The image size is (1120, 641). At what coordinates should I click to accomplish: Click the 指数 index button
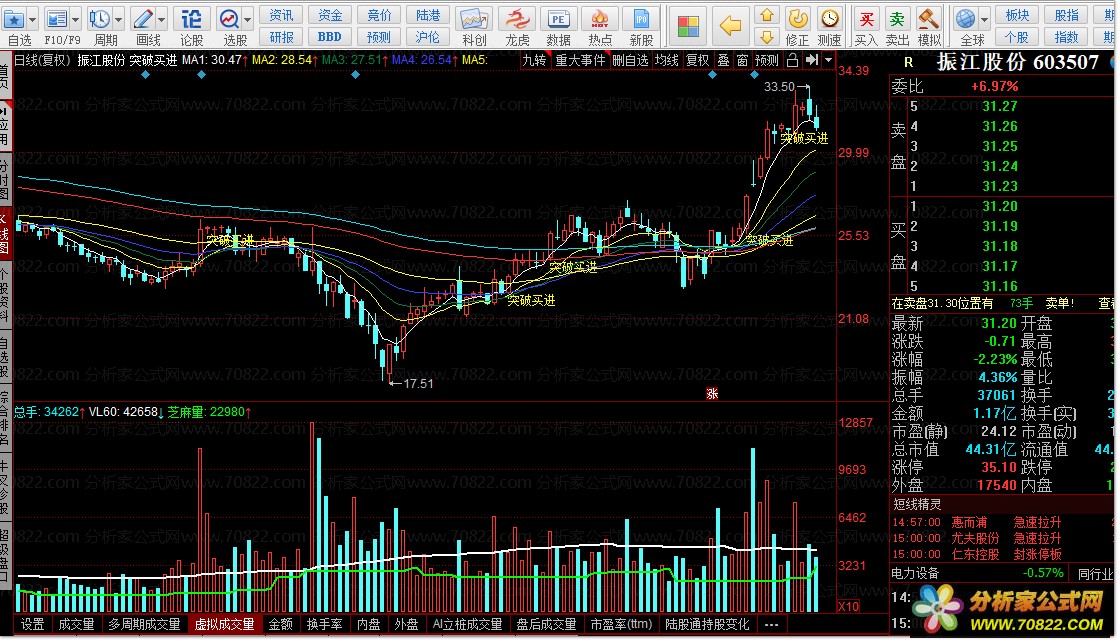[x=1066, y=36]
